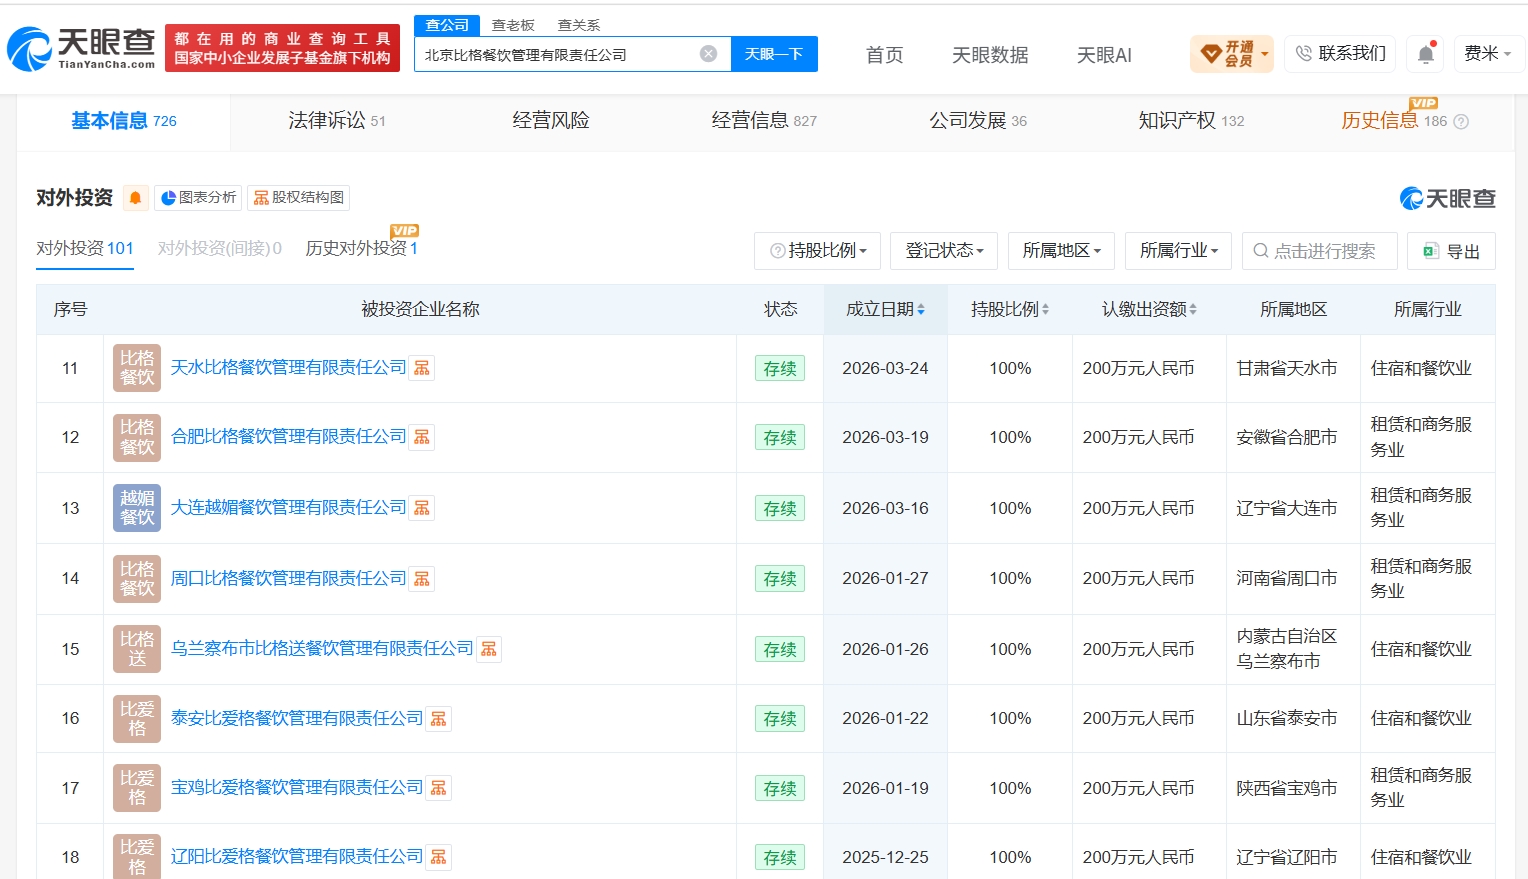The image size is (1528, 879).
Task: Click the 比格餐饮 logo of 周口比格餐饮
Action: coord(137,579)
